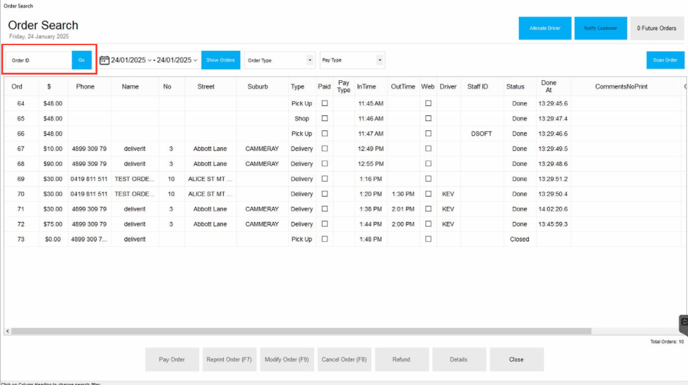Screen dimensions: 688x385
Task: Tick Paid checkbox for order 65
Action: [x=325, y=118]
